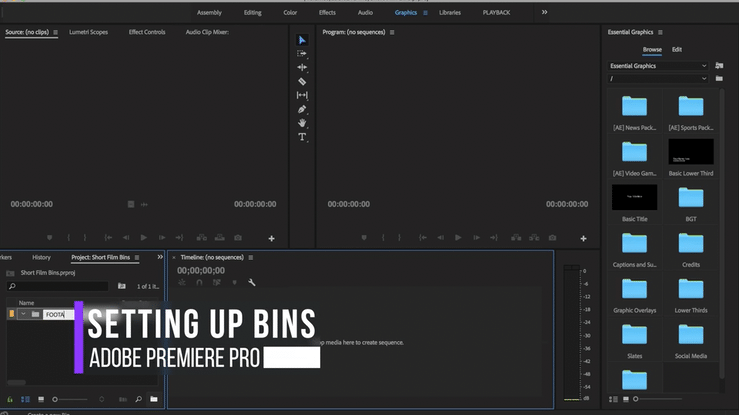Click the Basic Lower Third thumbnail
Image resolution: width=739 pixels, height=415 pixels.
691,152
